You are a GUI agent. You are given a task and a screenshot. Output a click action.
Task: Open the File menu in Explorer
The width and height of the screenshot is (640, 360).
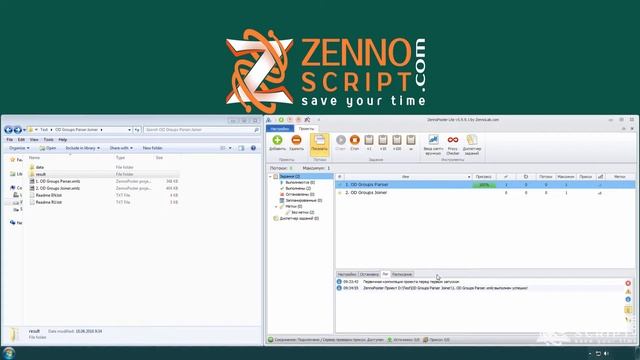pyautogui.click(x=9, y=140)
